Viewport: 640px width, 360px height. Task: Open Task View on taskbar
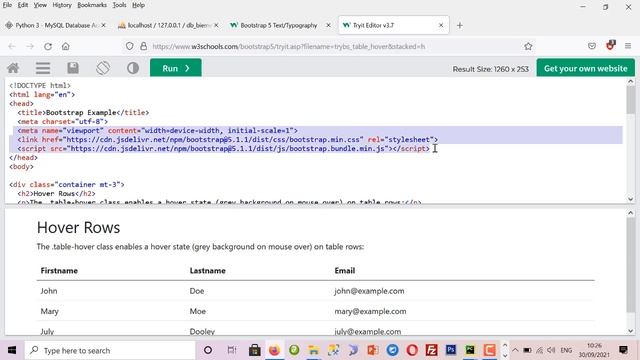tap(232, 350)
